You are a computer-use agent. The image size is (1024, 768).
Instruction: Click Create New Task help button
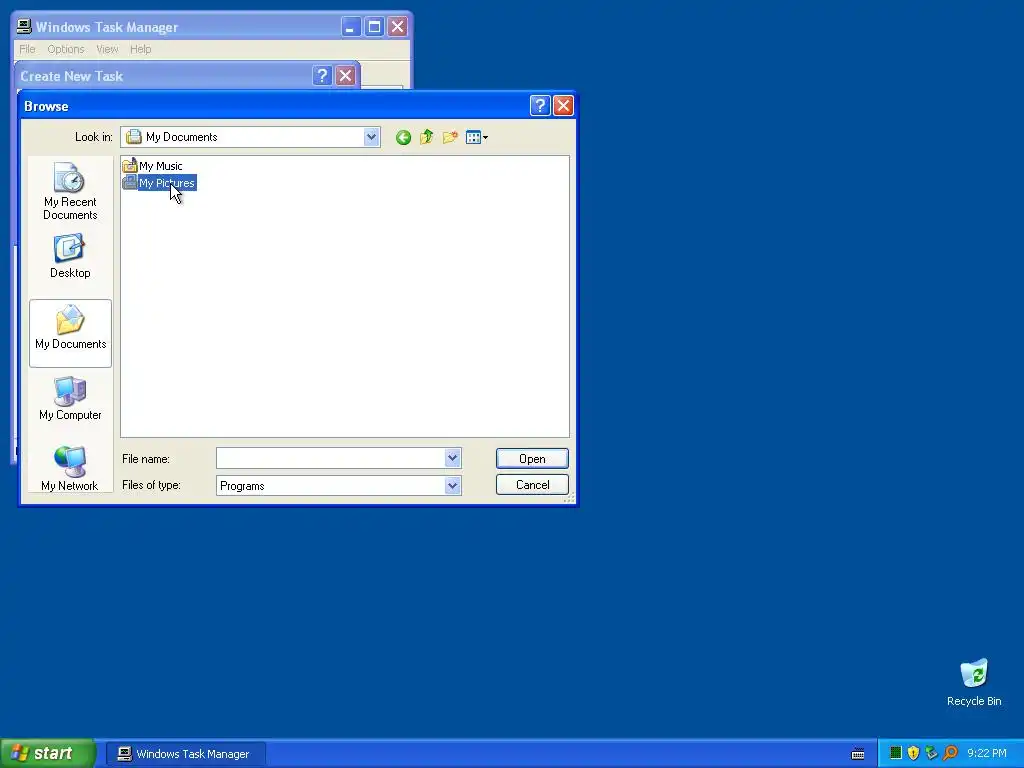pyautogui.click(x=321, y=76)
